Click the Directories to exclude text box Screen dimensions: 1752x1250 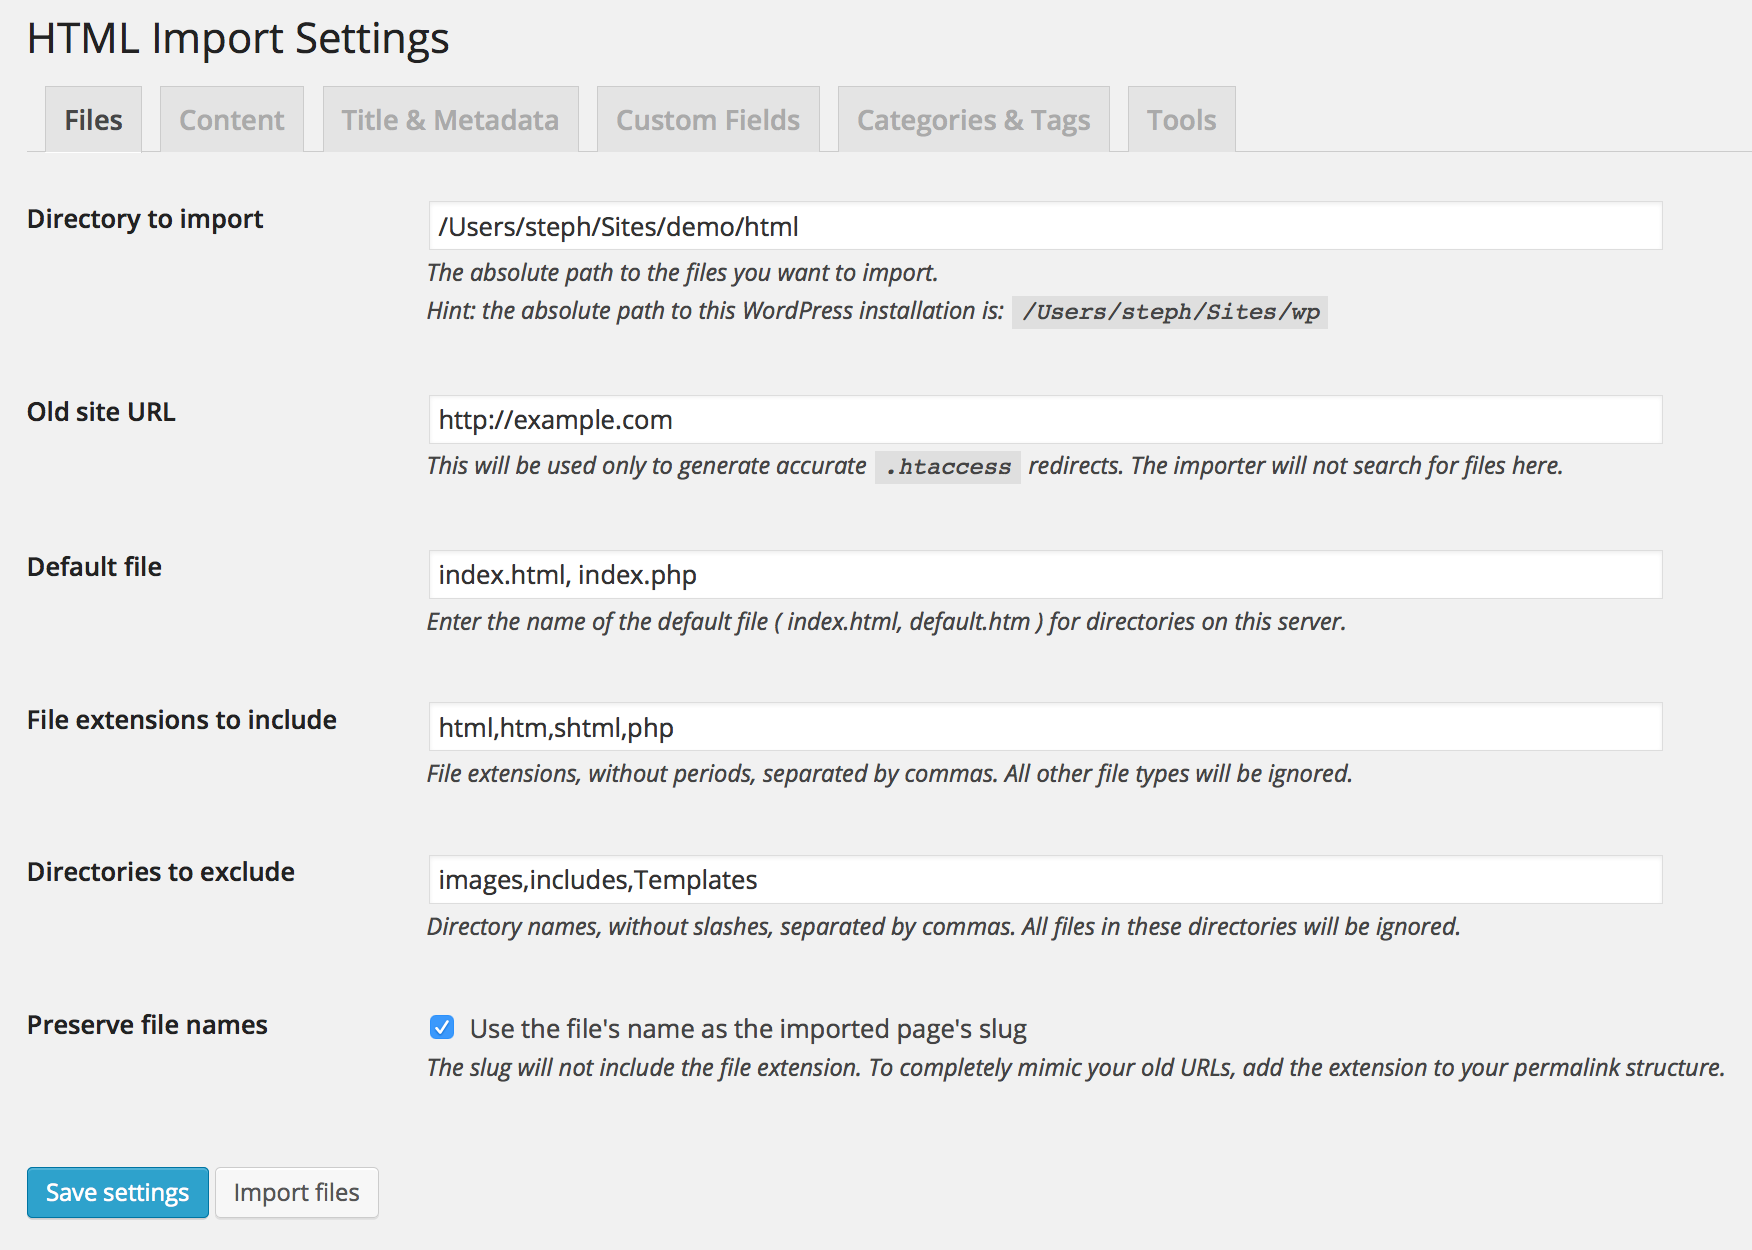(1044, 880)
